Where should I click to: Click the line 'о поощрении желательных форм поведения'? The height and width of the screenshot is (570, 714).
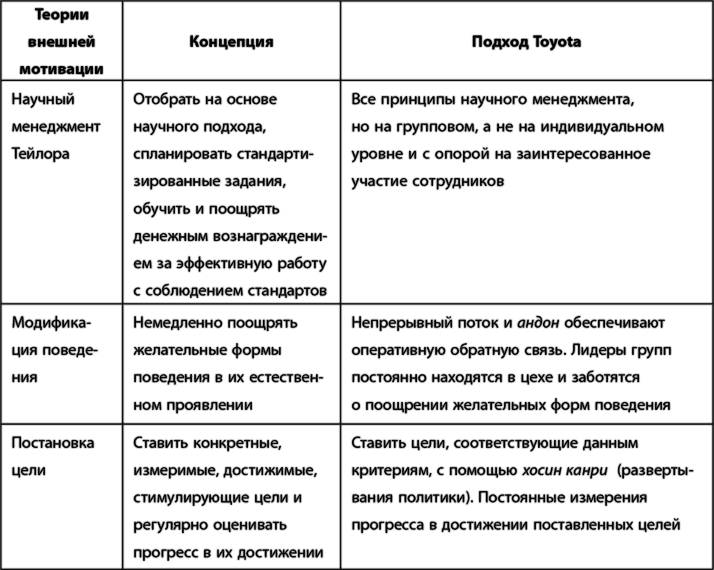click(511, 405)
